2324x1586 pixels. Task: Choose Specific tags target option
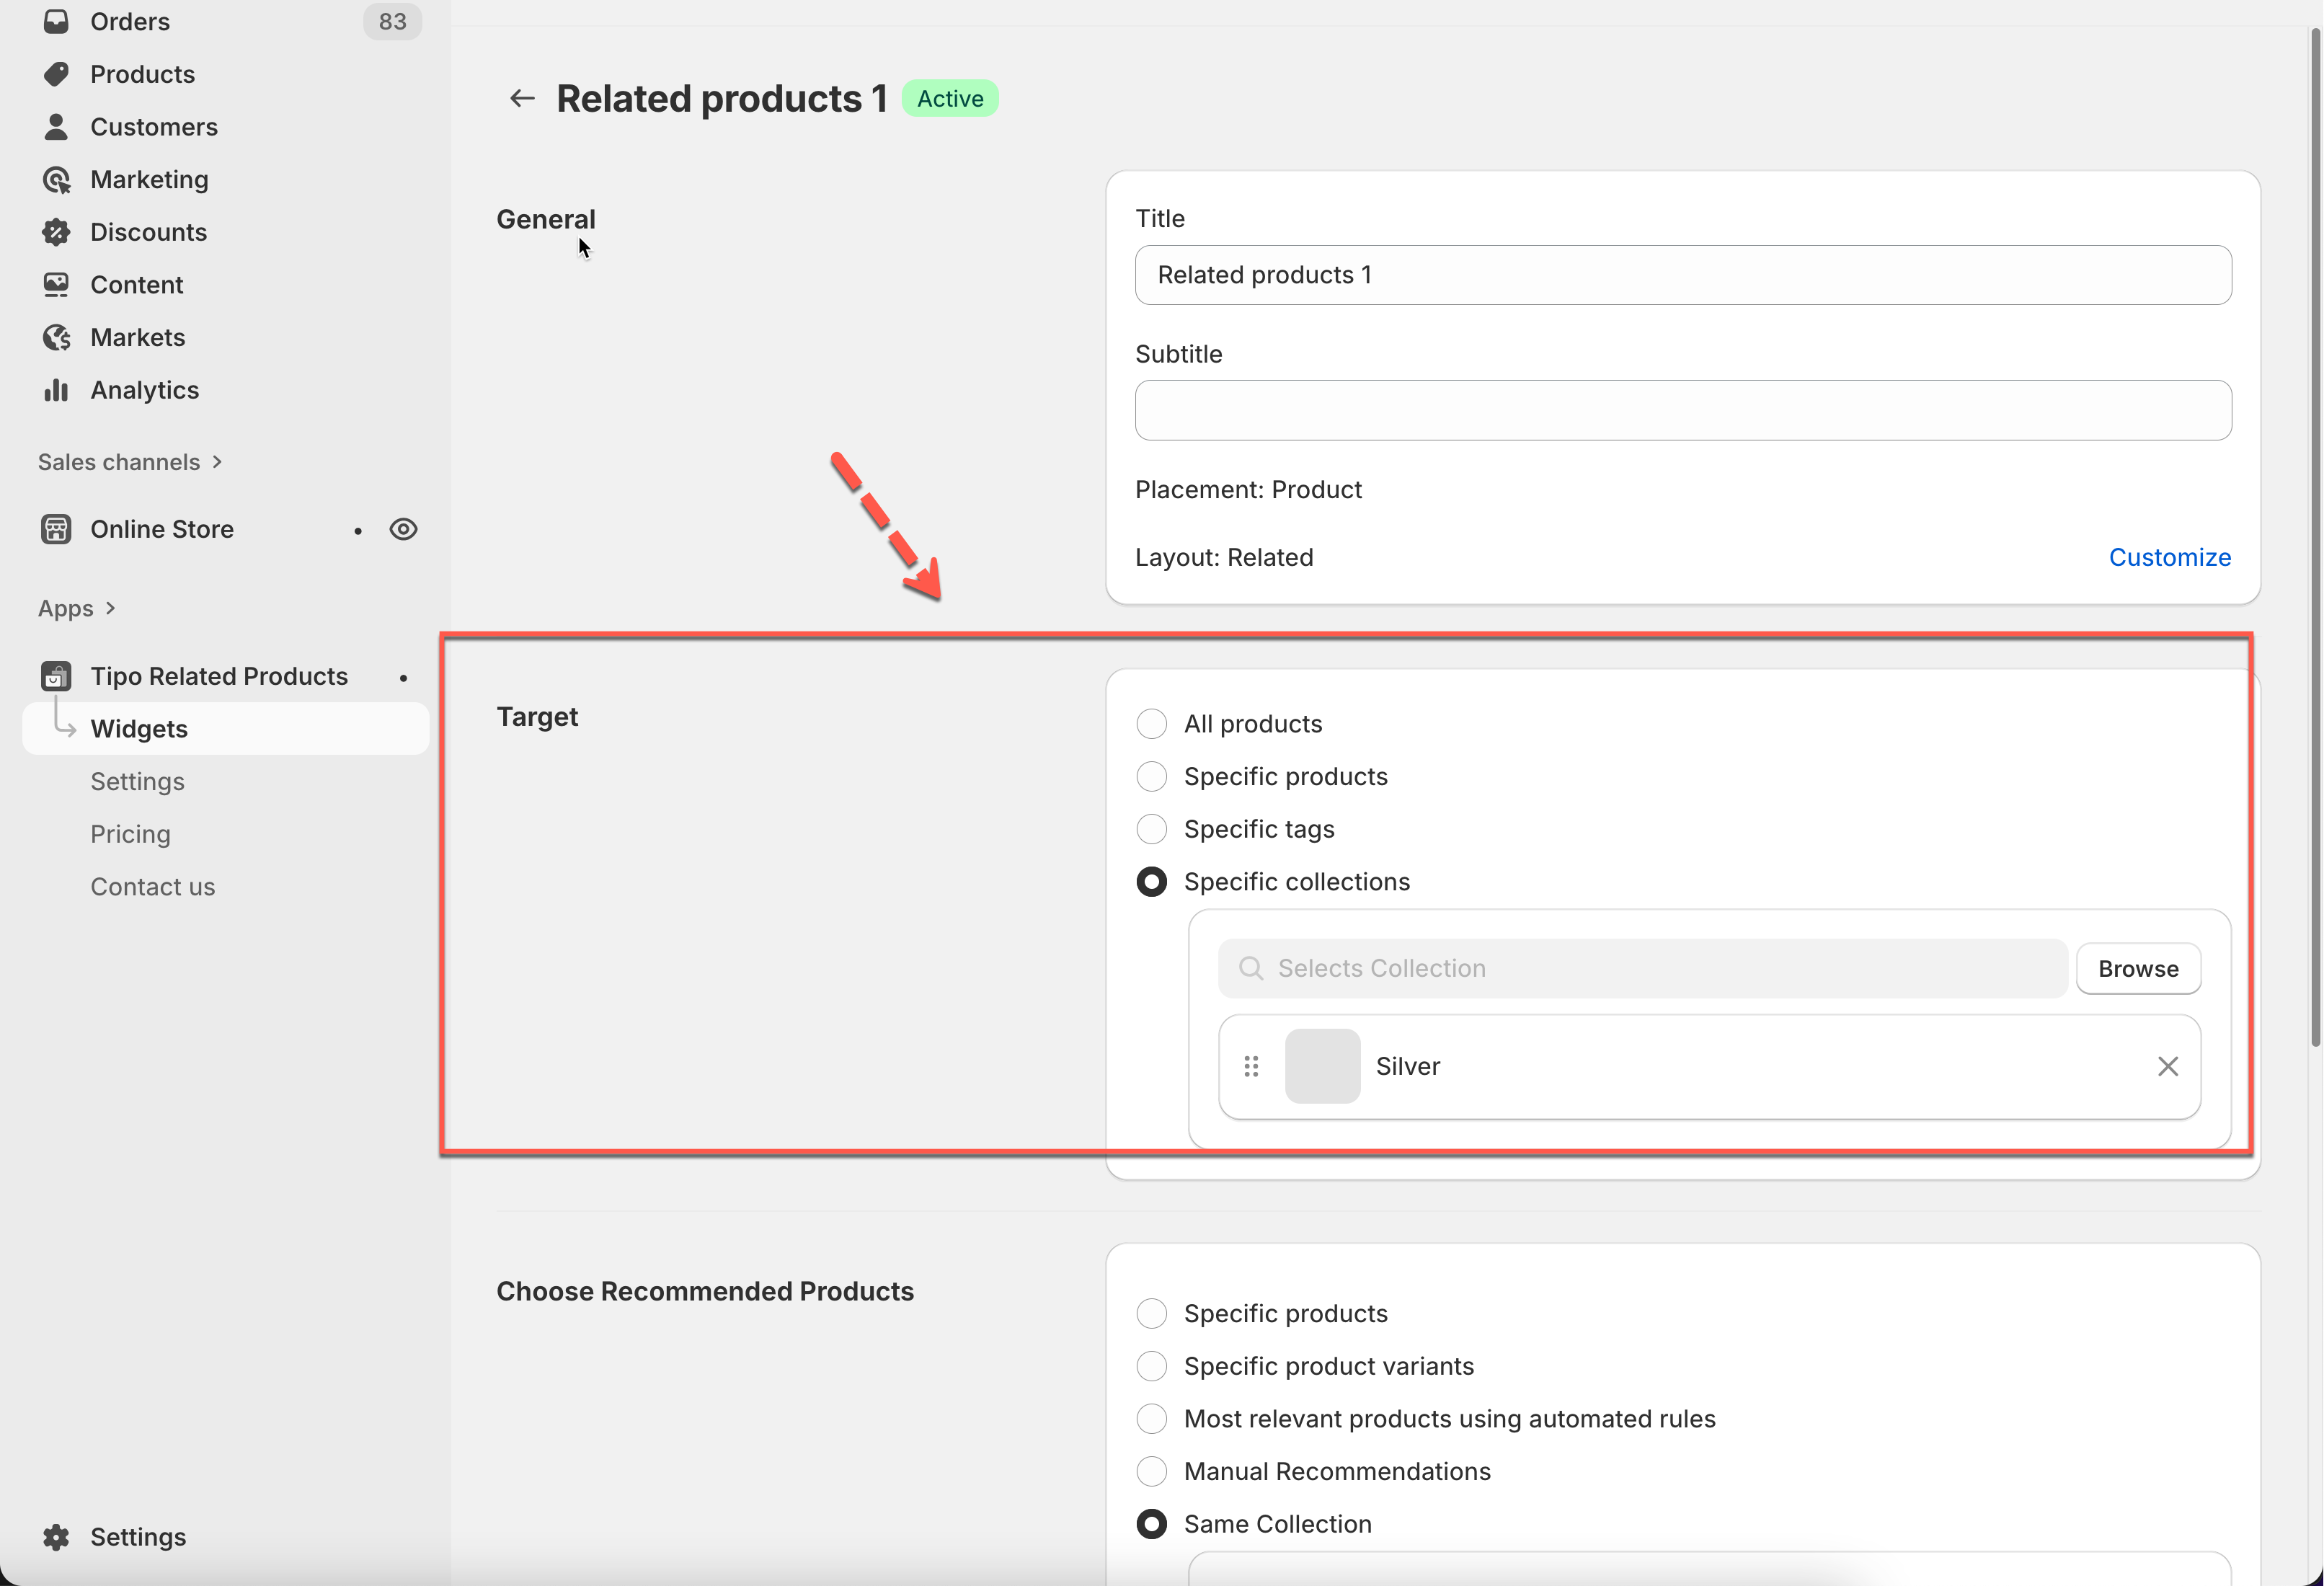(1151, 829)
